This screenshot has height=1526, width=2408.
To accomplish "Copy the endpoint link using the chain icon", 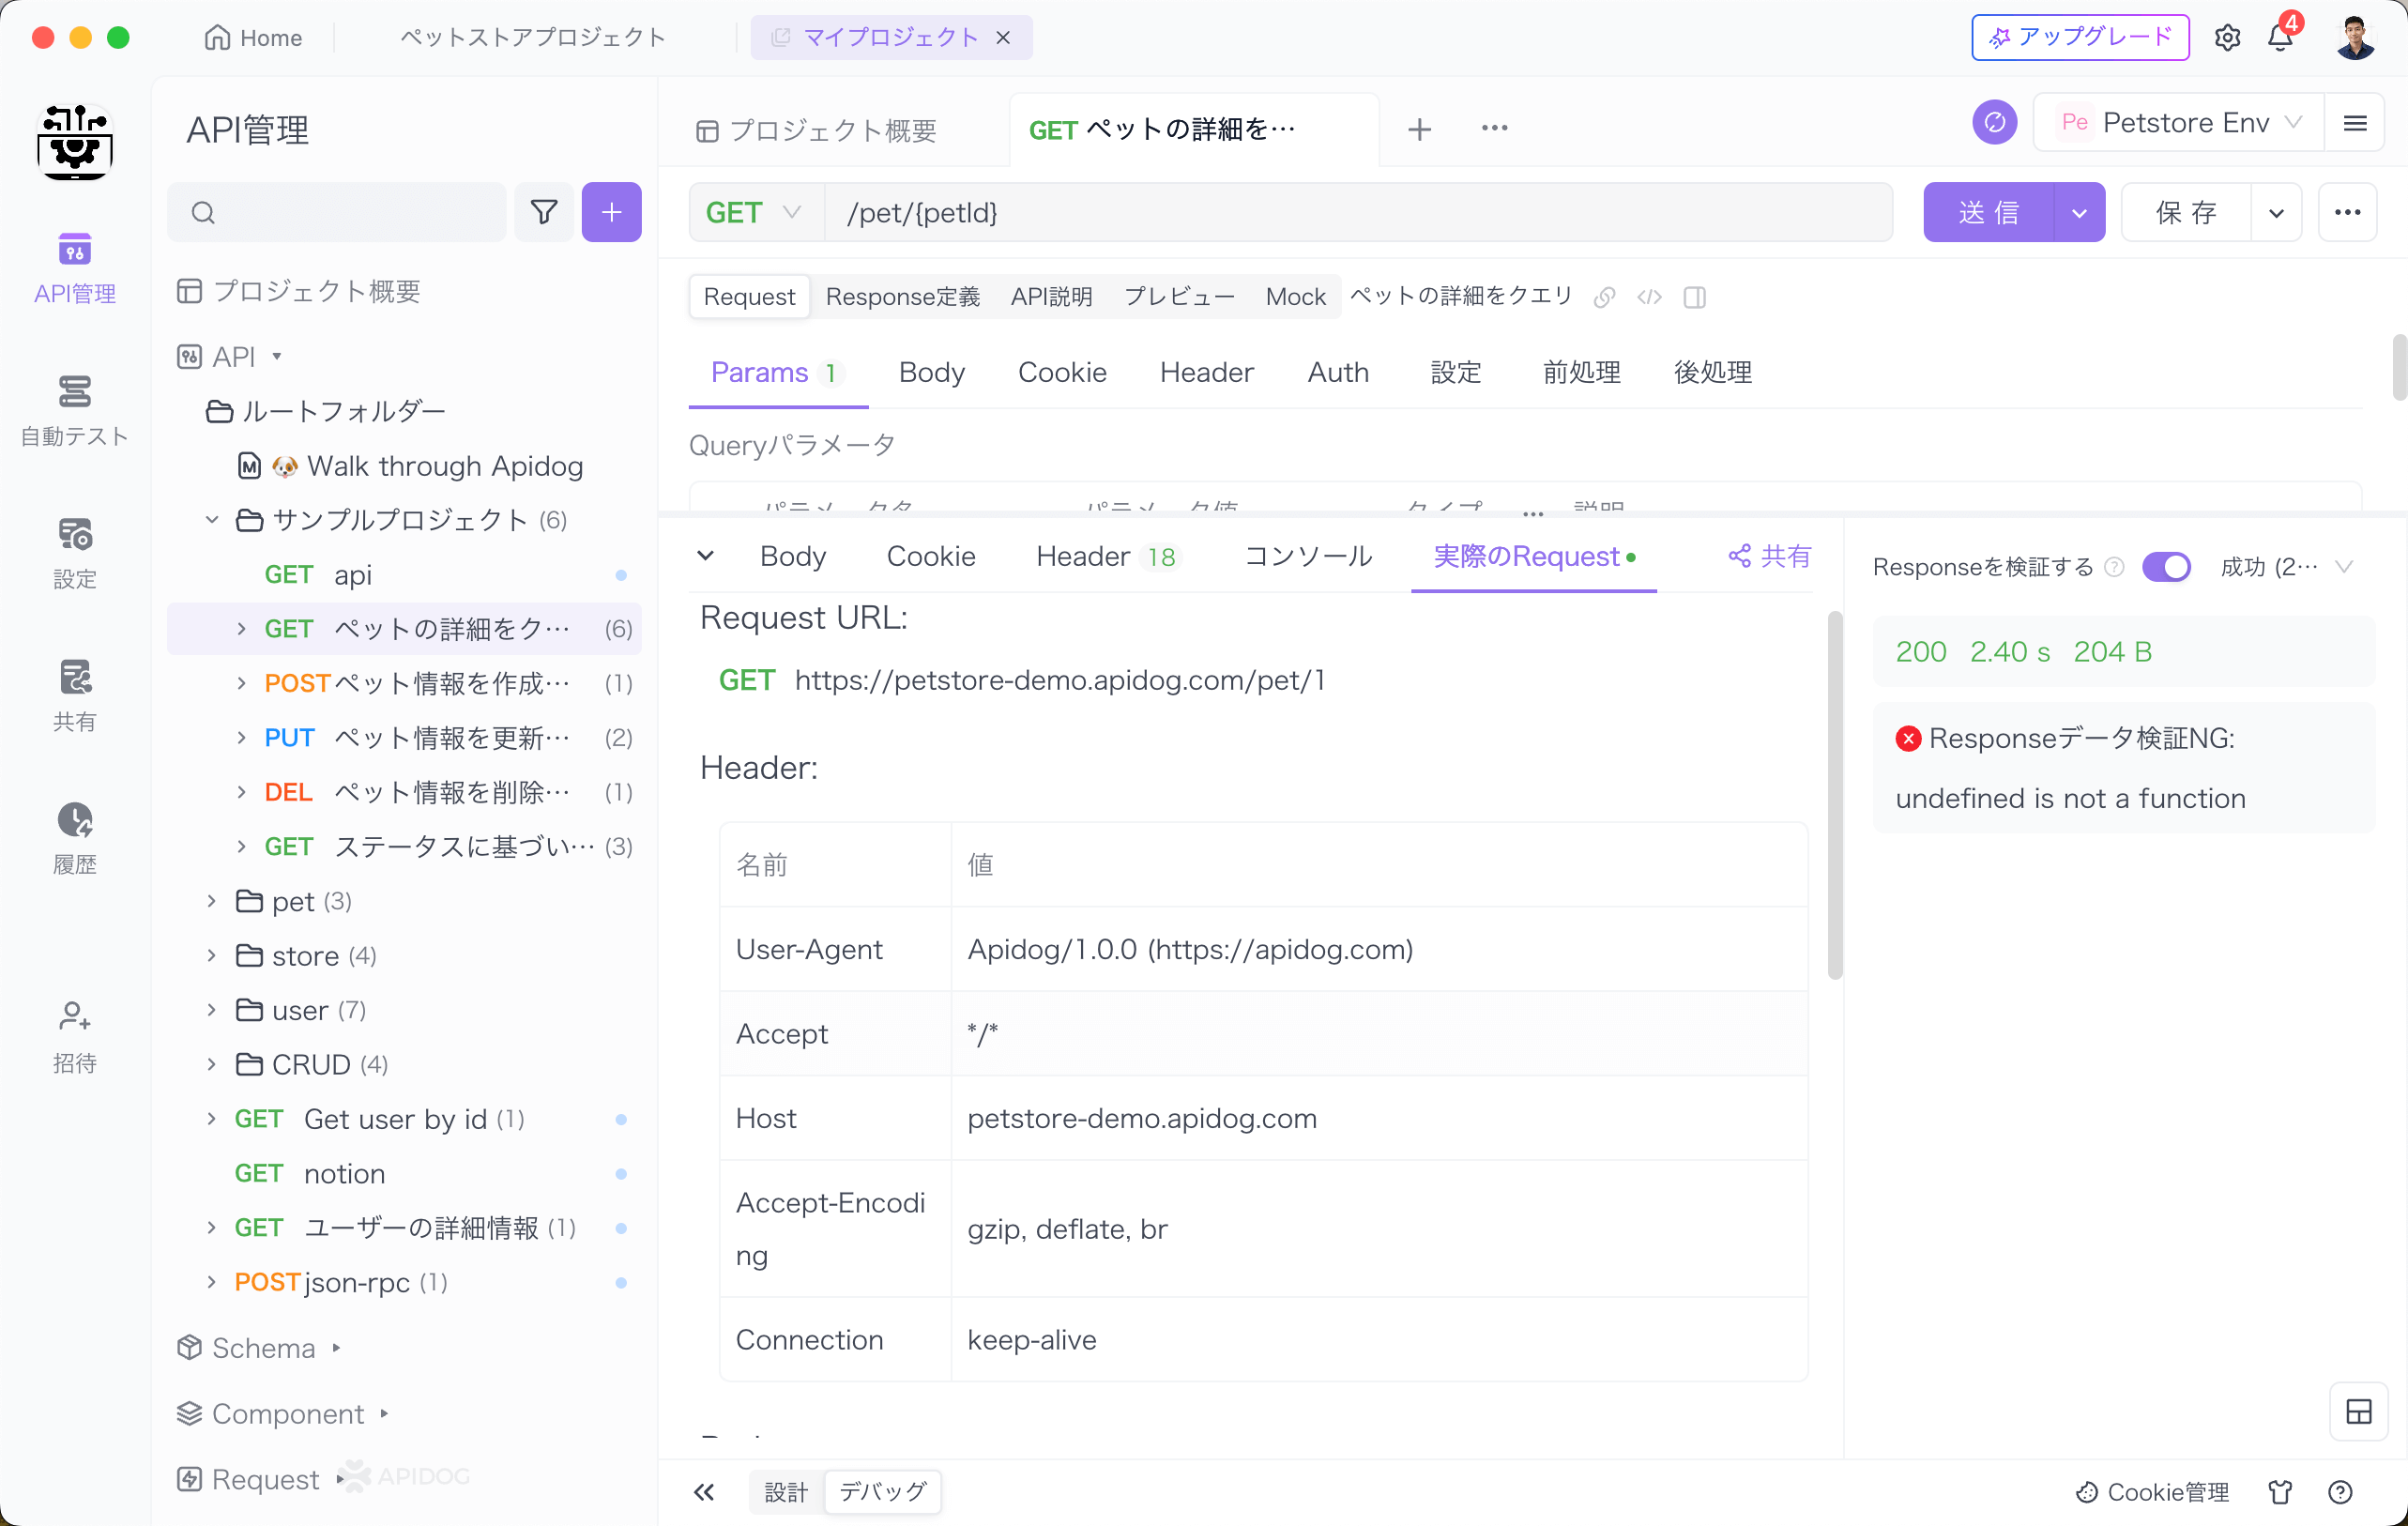I will coord(1605,297).
